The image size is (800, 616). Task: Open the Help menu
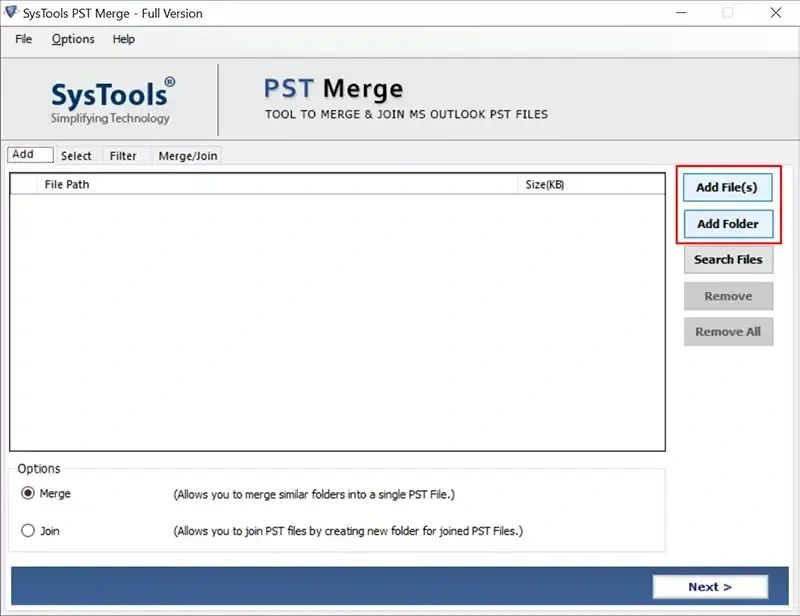click(x=124, y=39)
